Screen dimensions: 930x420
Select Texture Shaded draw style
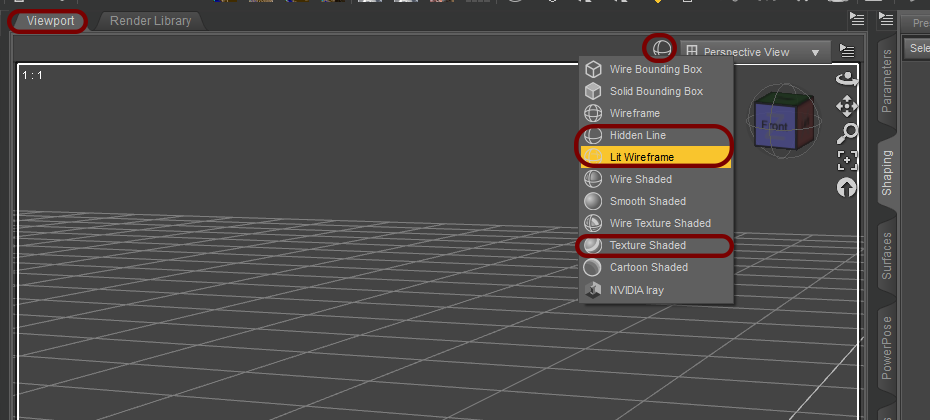tap(656, 245)
